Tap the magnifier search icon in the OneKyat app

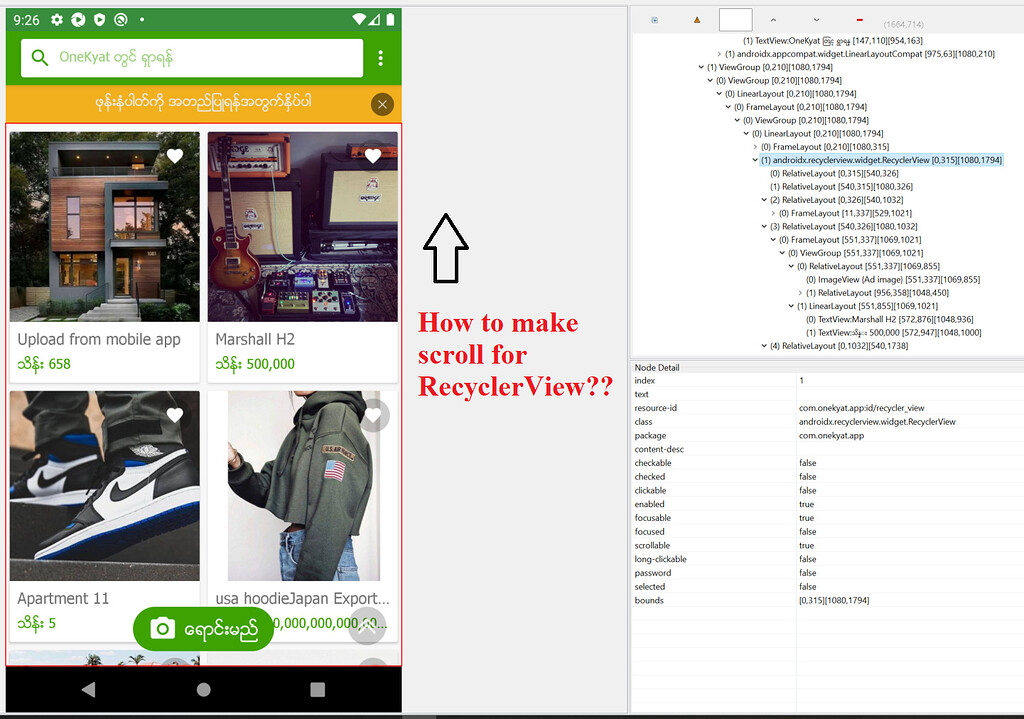pos(40,59)
